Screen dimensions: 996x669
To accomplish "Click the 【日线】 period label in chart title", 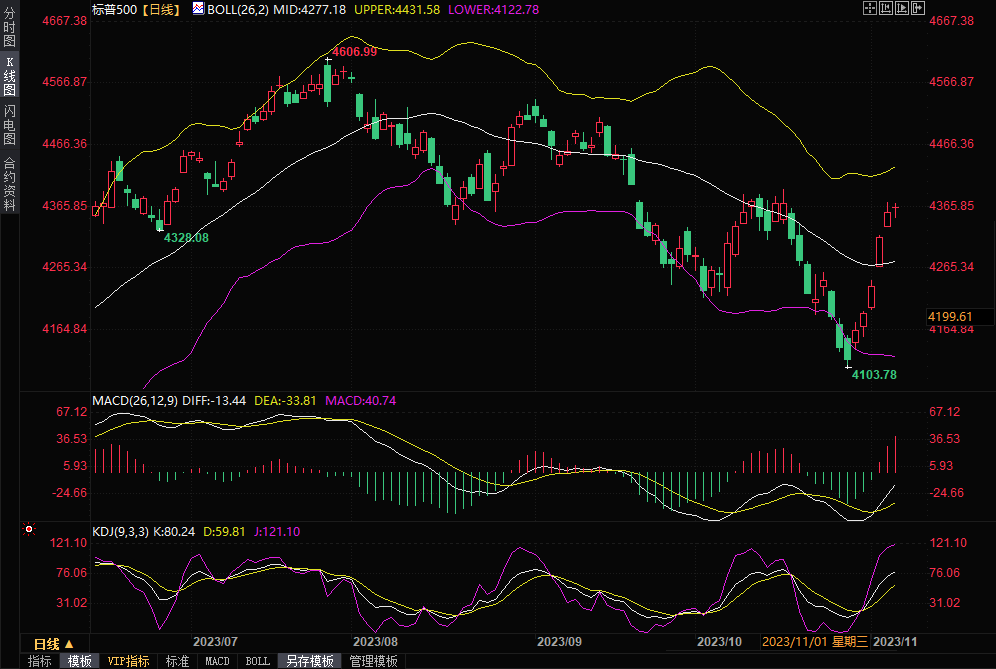I will (x=160, y=9).
